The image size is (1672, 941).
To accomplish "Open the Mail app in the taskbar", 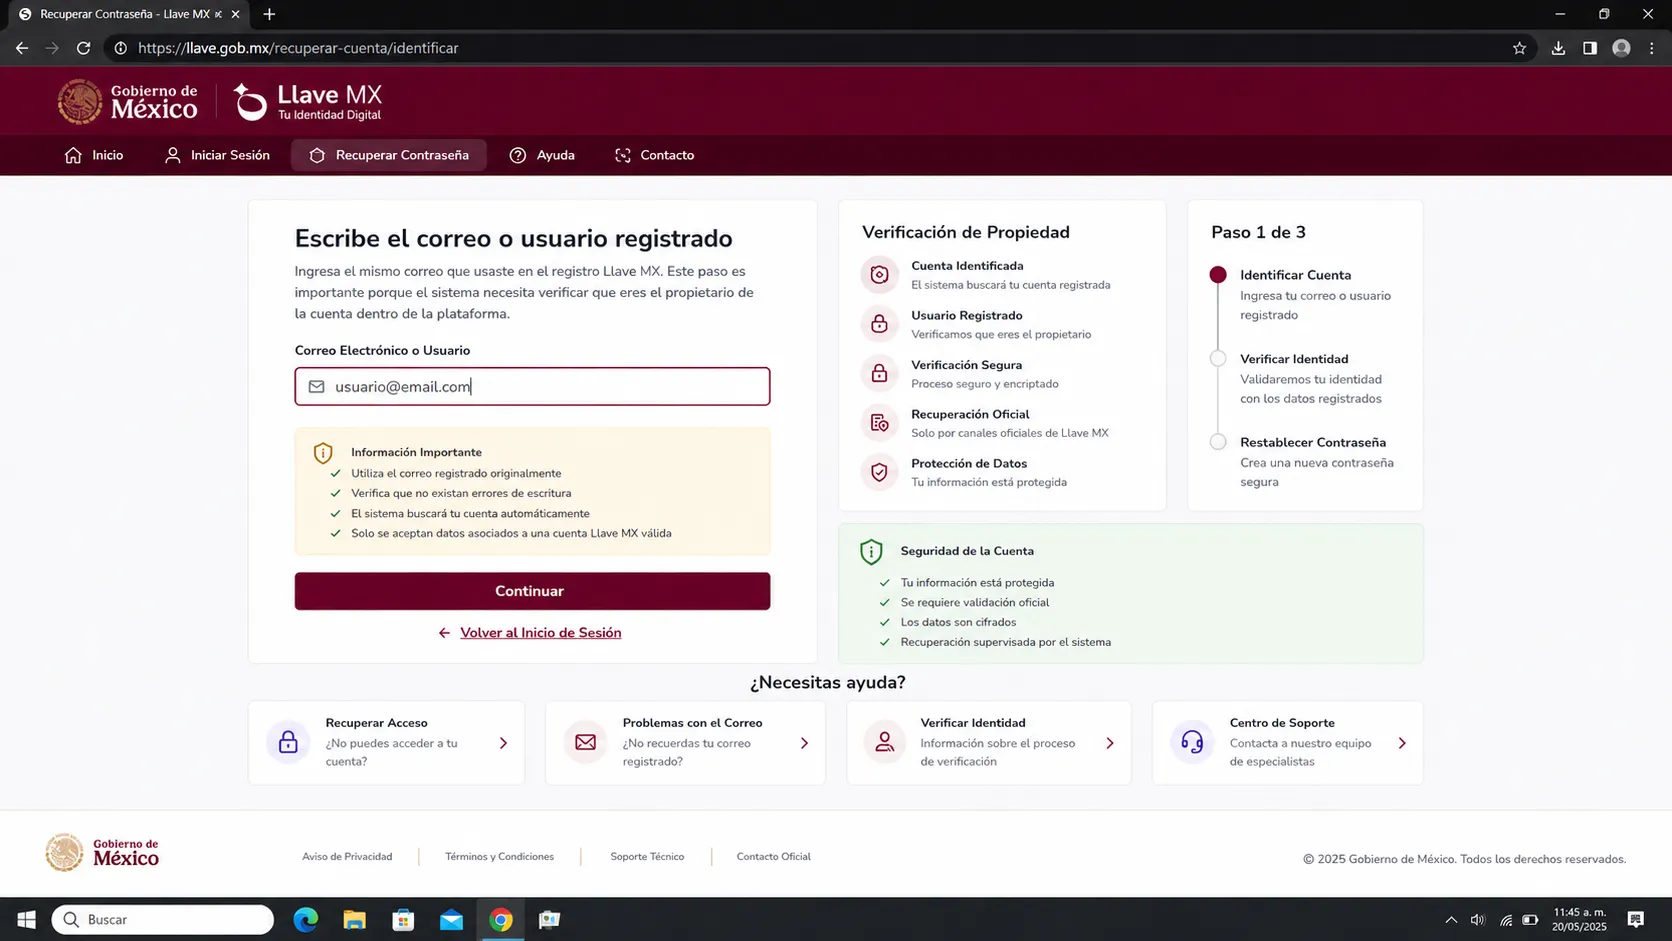I will tap(452, 919).
